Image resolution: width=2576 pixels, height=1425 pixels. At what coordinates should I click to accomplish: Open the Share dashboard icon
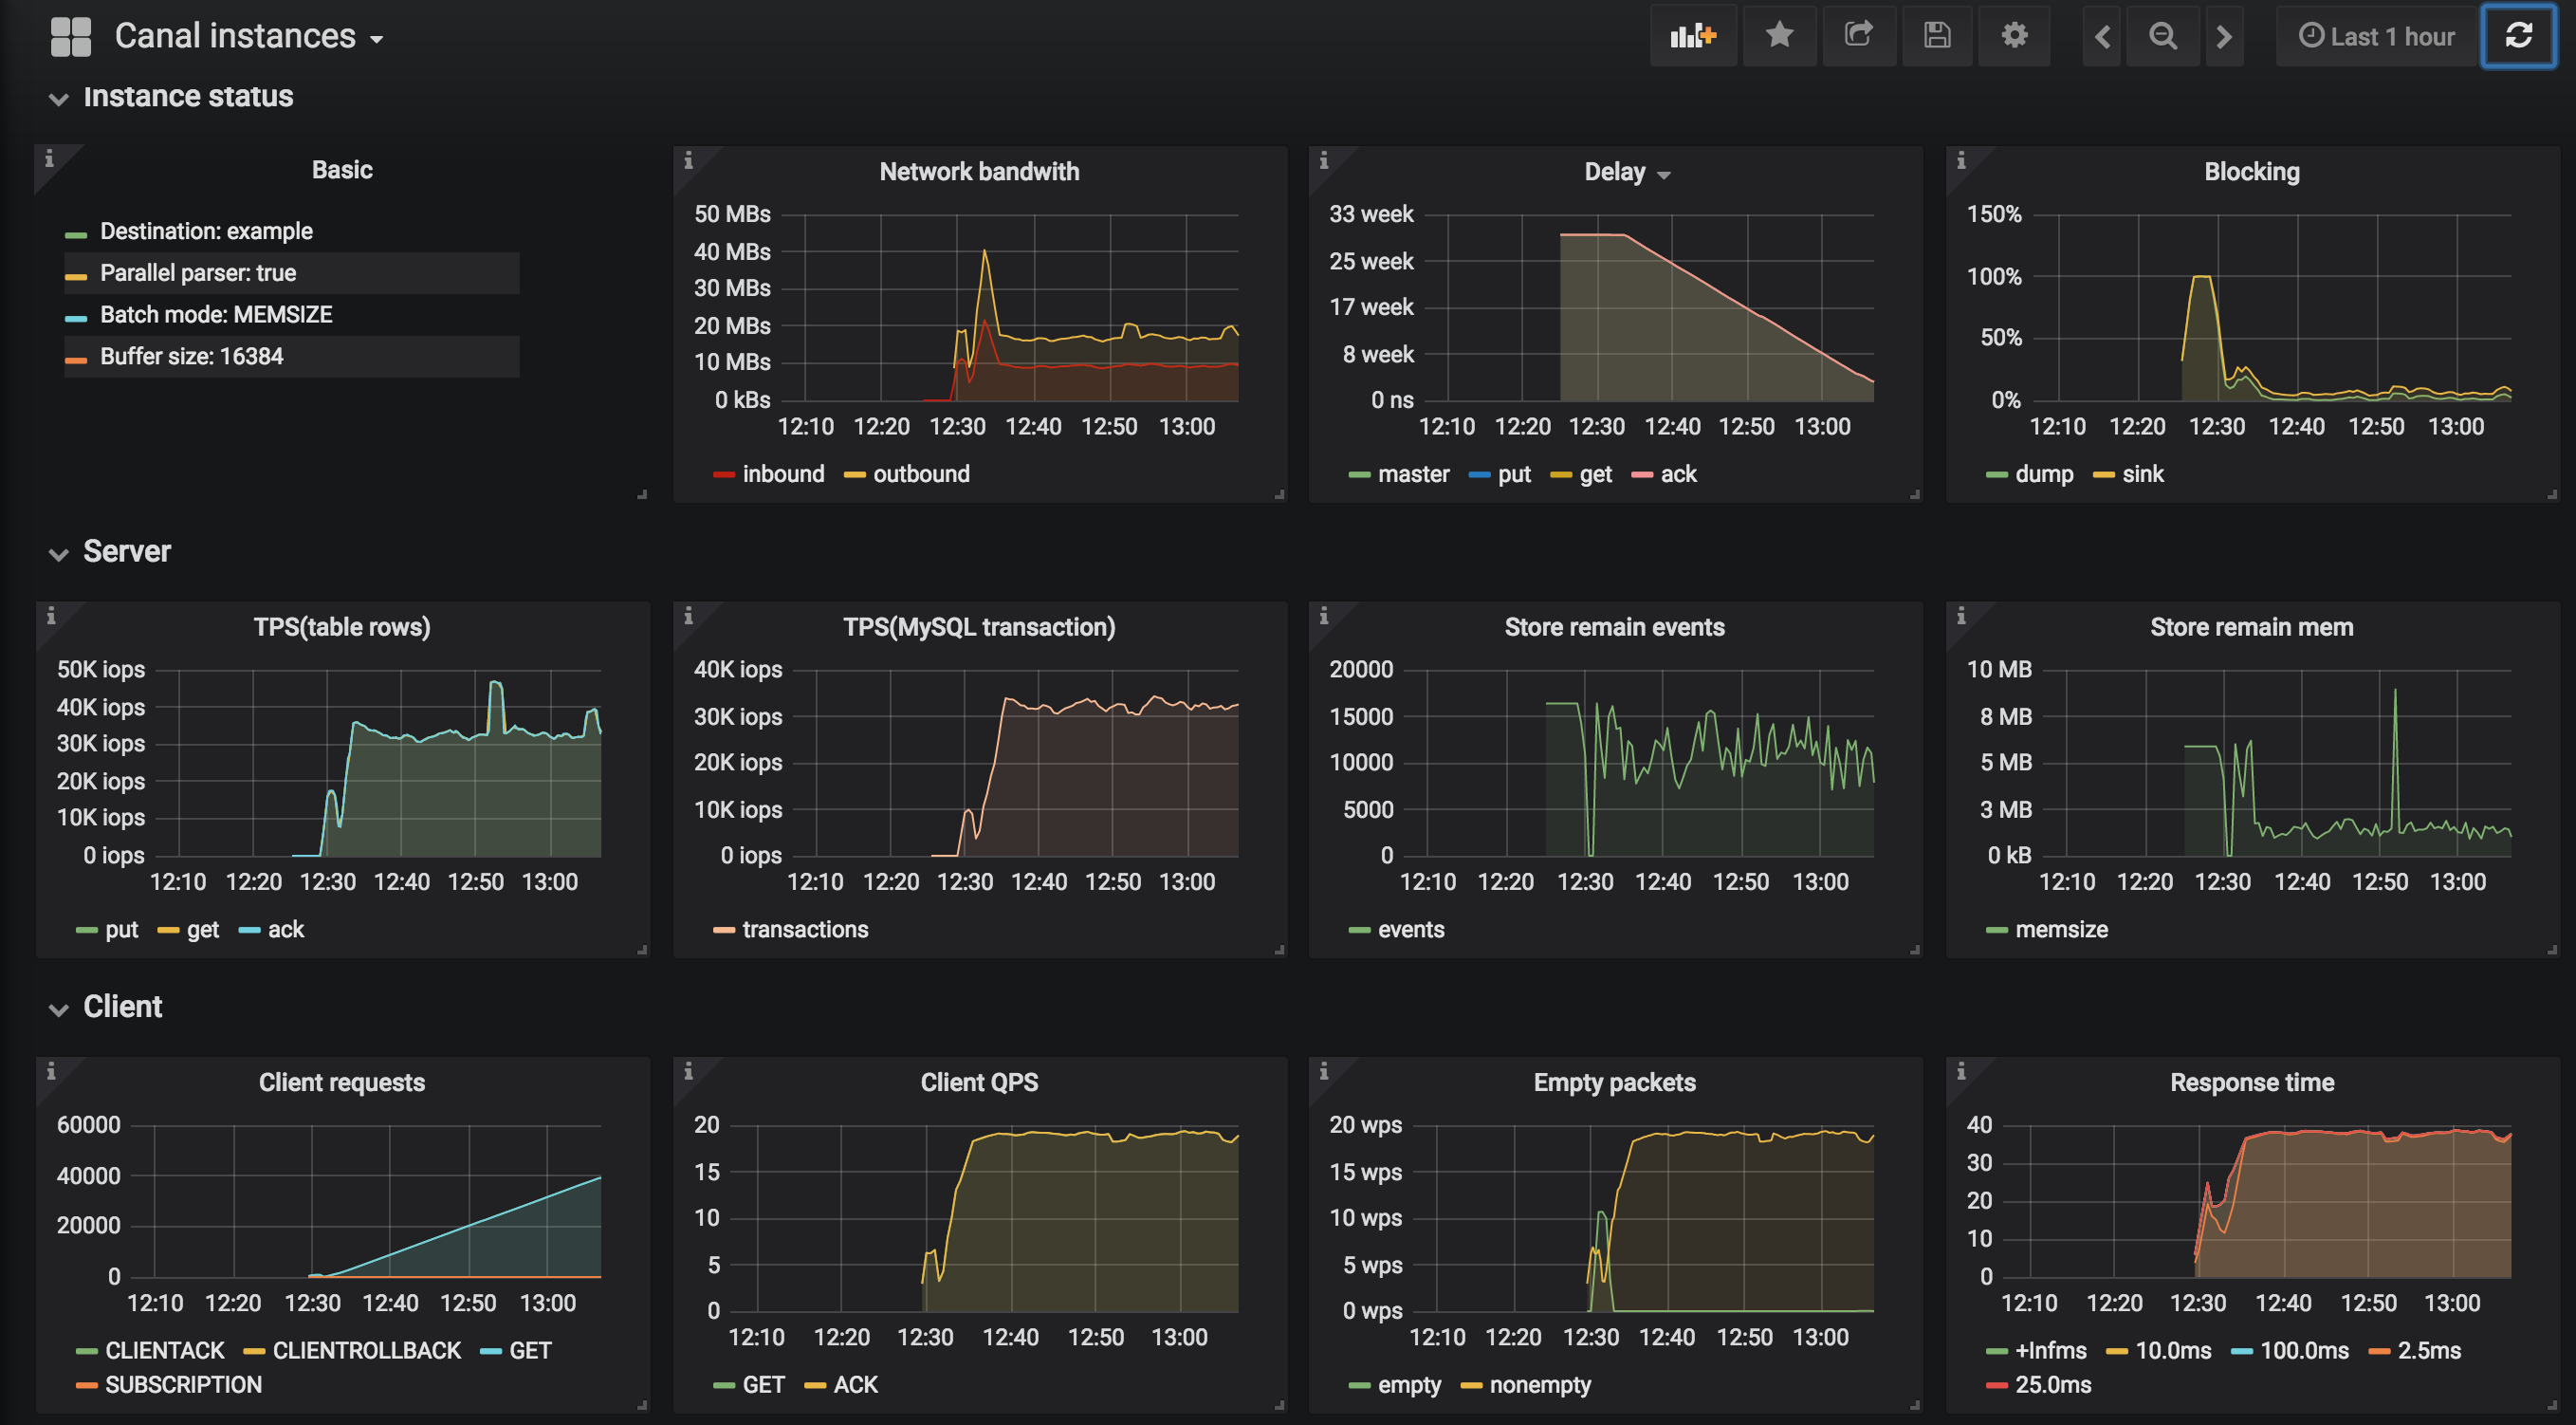(x=1858, y=36)
